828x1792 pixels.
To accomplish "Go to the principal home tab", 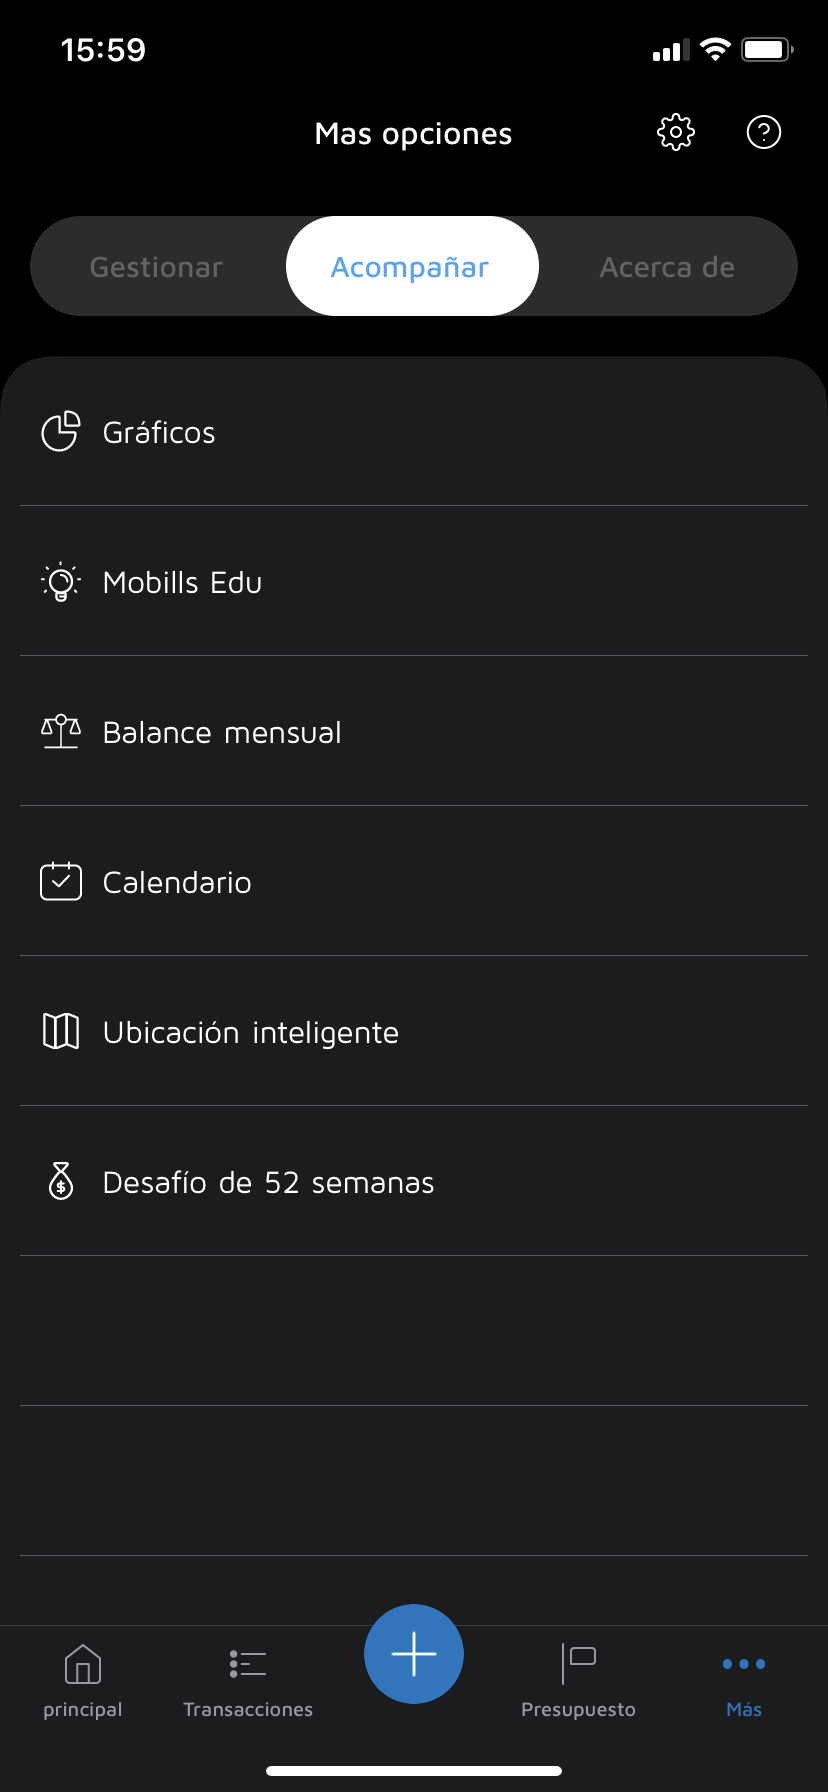I will [83, 1680].
